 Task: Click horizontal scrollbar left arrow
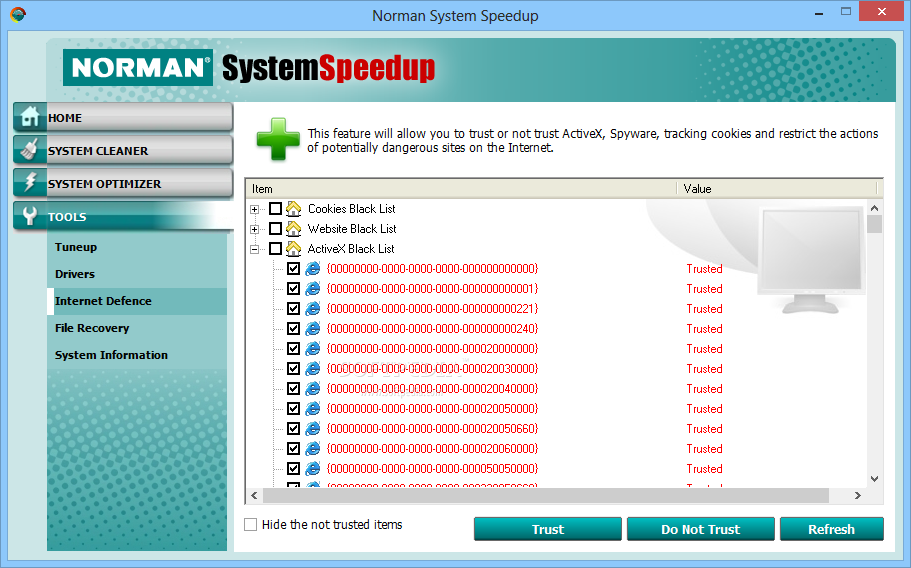tap(254, 495)
